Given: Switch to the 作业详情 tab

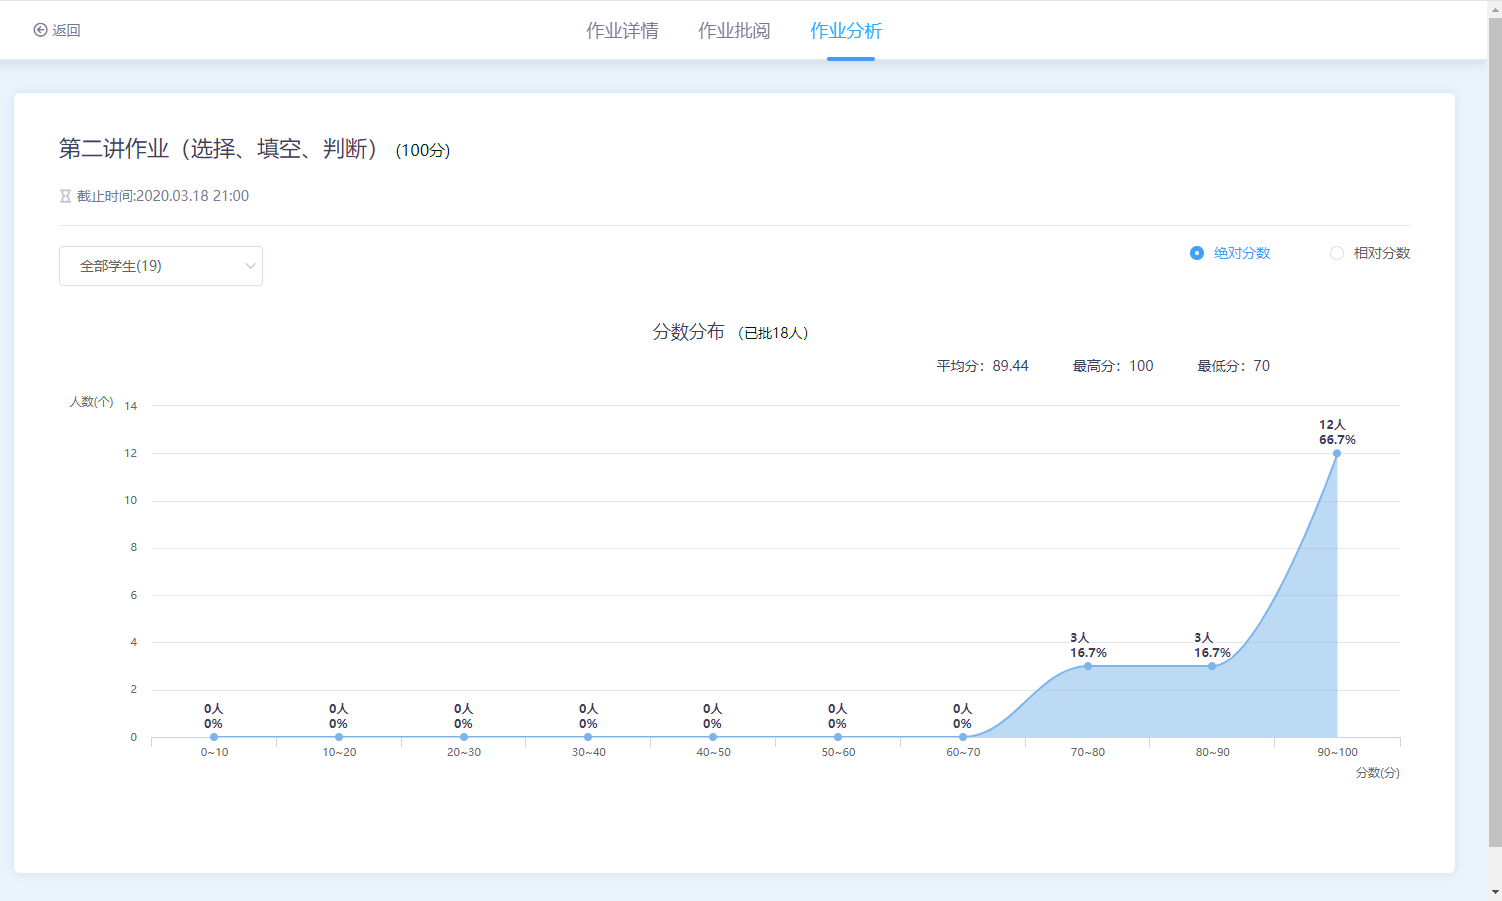Looking at the screenshot, I should pyautogui.click(x=621, y=31).
